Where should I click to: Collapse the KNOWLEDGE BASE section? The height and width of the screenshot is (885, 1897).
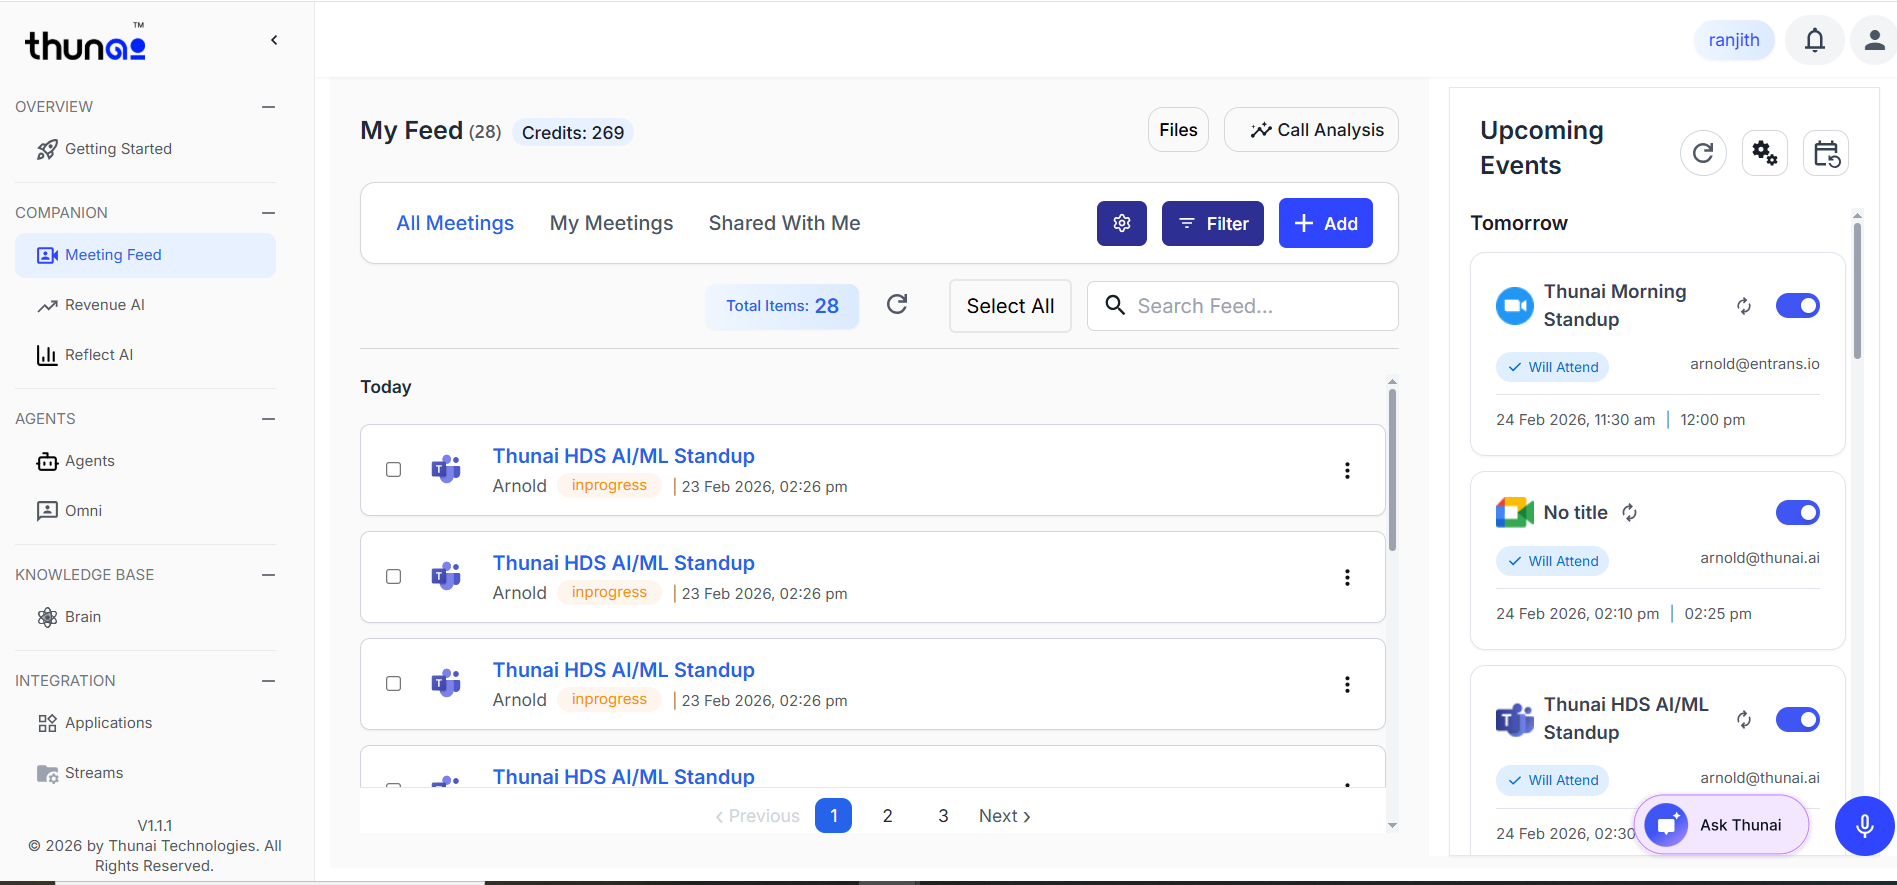(x=268, y=575)
